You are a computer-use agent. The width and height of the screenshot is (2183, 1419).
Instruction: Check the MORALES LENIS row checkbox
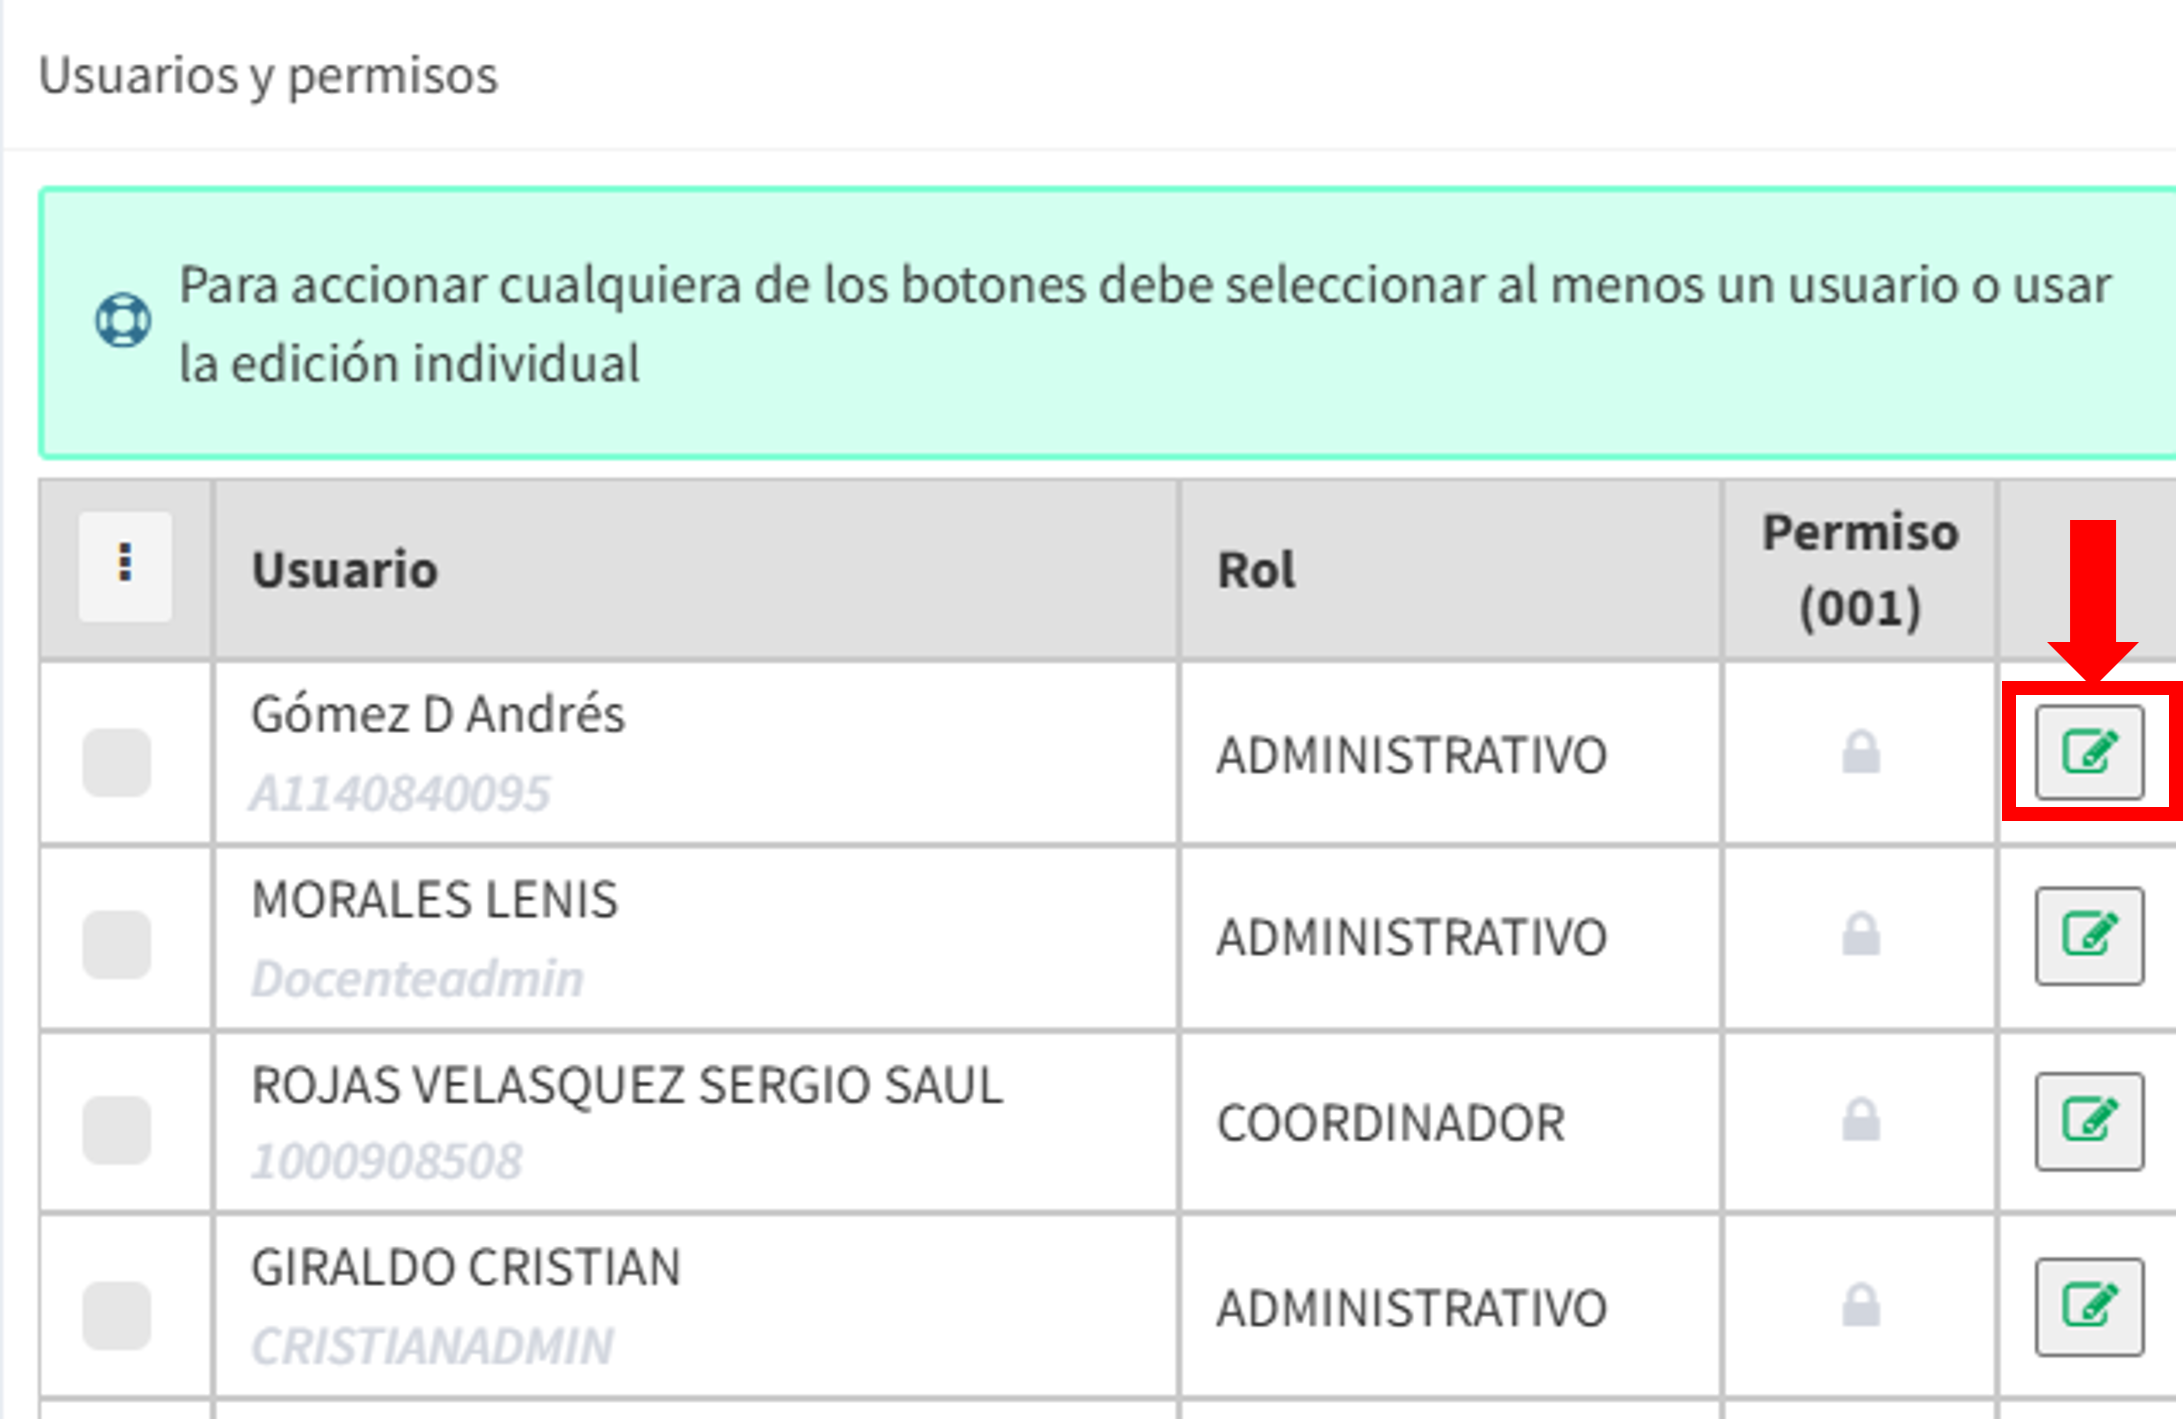[x=117, y=944]
